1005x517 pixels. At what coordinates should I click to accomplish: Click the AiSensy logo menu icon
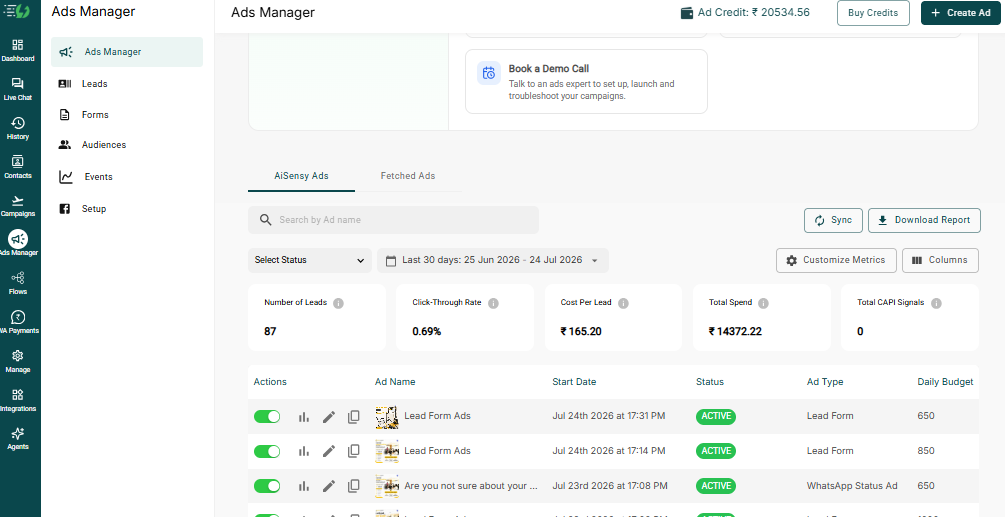click(17, 10)
